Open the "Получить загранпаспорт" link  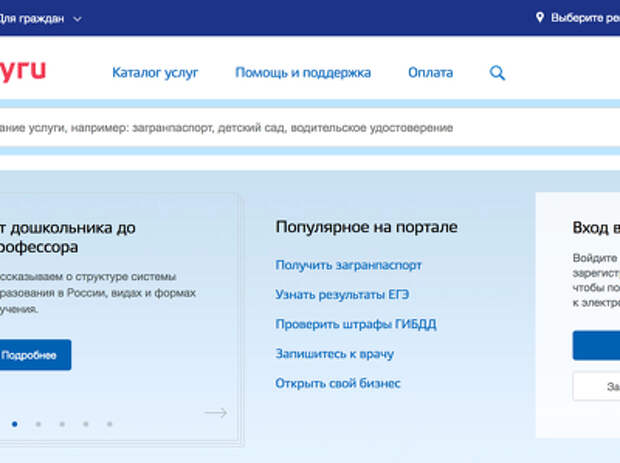(348, 265)
